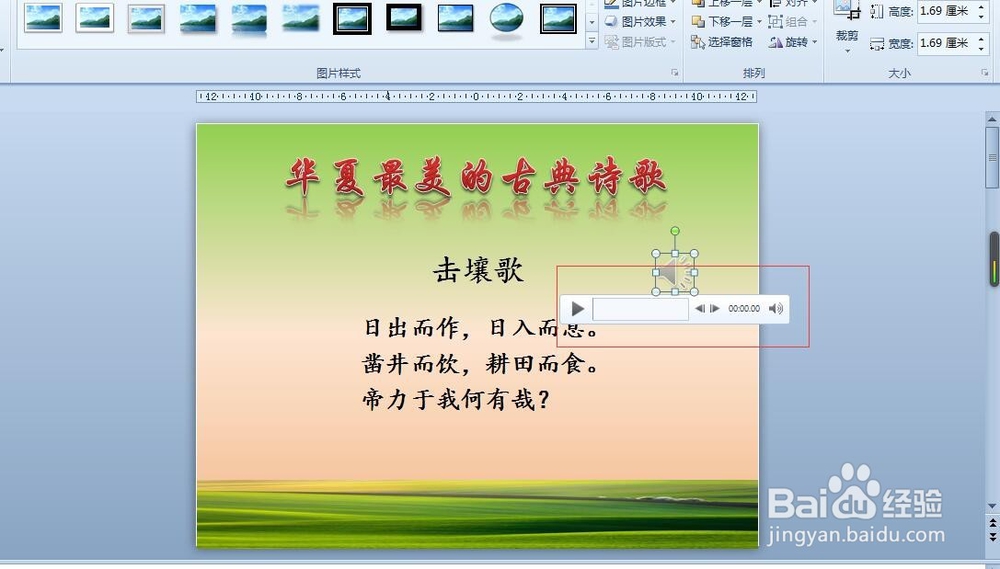Image resolution: width=1000 pixels, height=569 pixels.
Task: Apply the soft-edge rectangle picture style
Action: coord(301,18)
